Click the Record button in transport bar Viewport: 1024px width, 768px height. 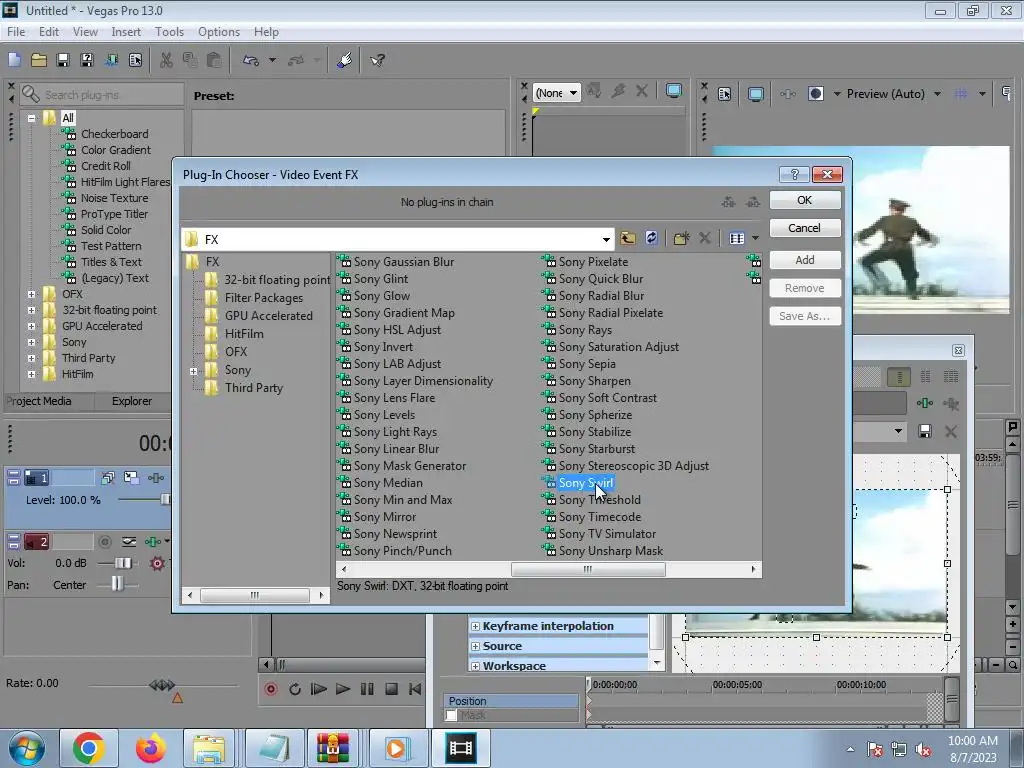click(x=270, y=689)
